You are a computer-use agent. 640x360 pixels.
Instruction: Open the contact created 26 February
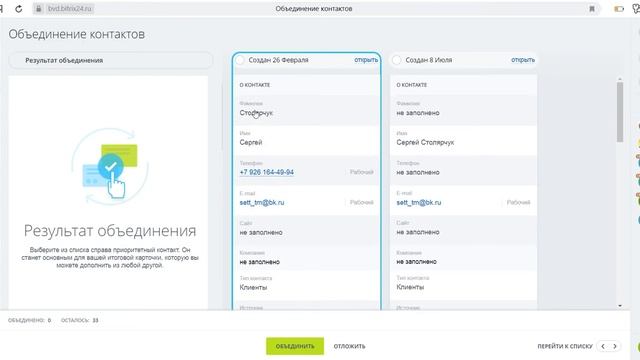(x=366, y=60)
